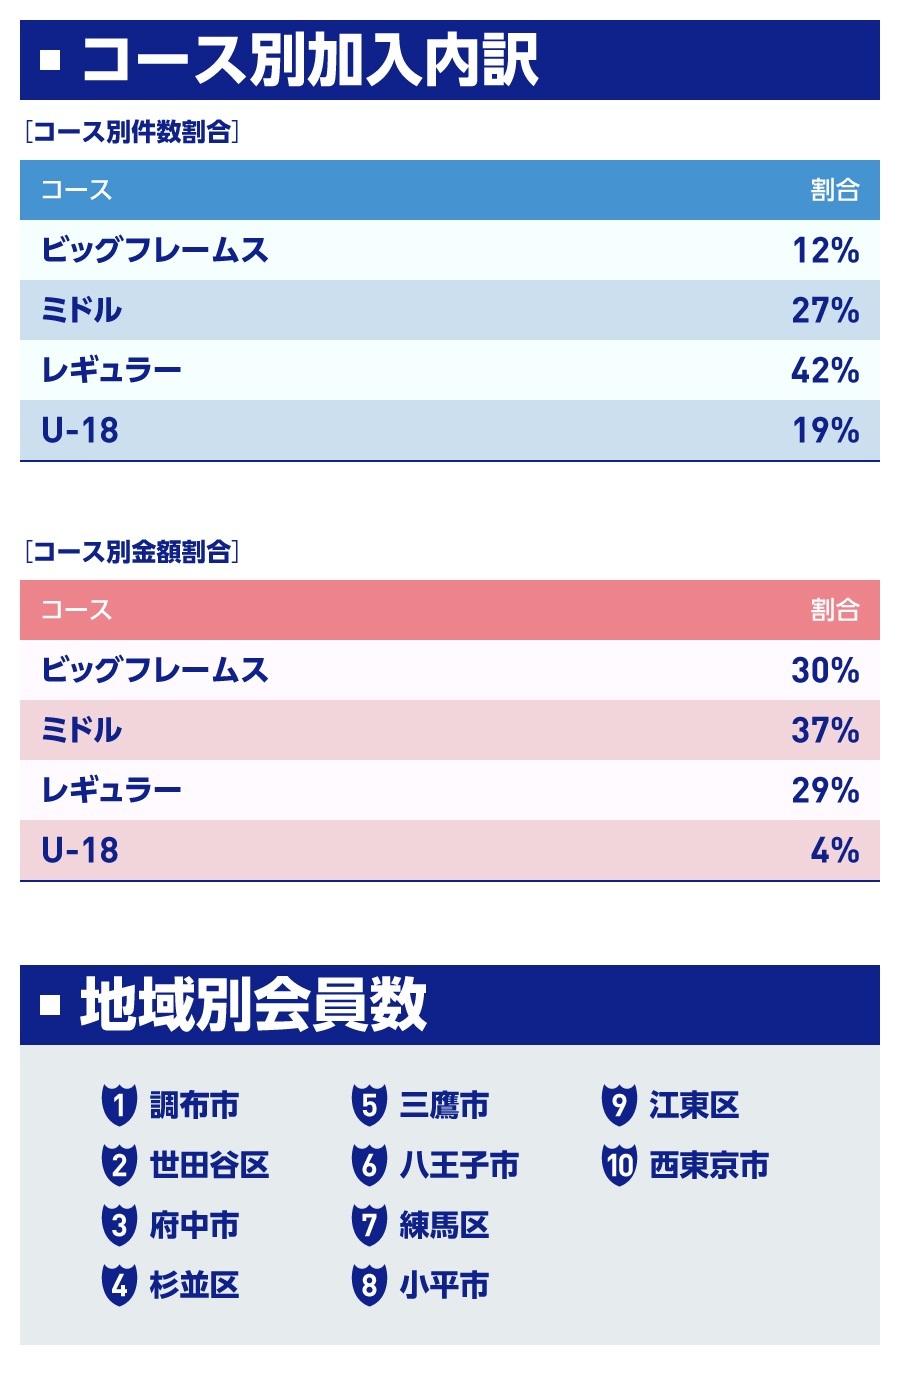Click the コース別加入内訳 section header
This screenshot has height=1382, width=900.
(310, 60)
